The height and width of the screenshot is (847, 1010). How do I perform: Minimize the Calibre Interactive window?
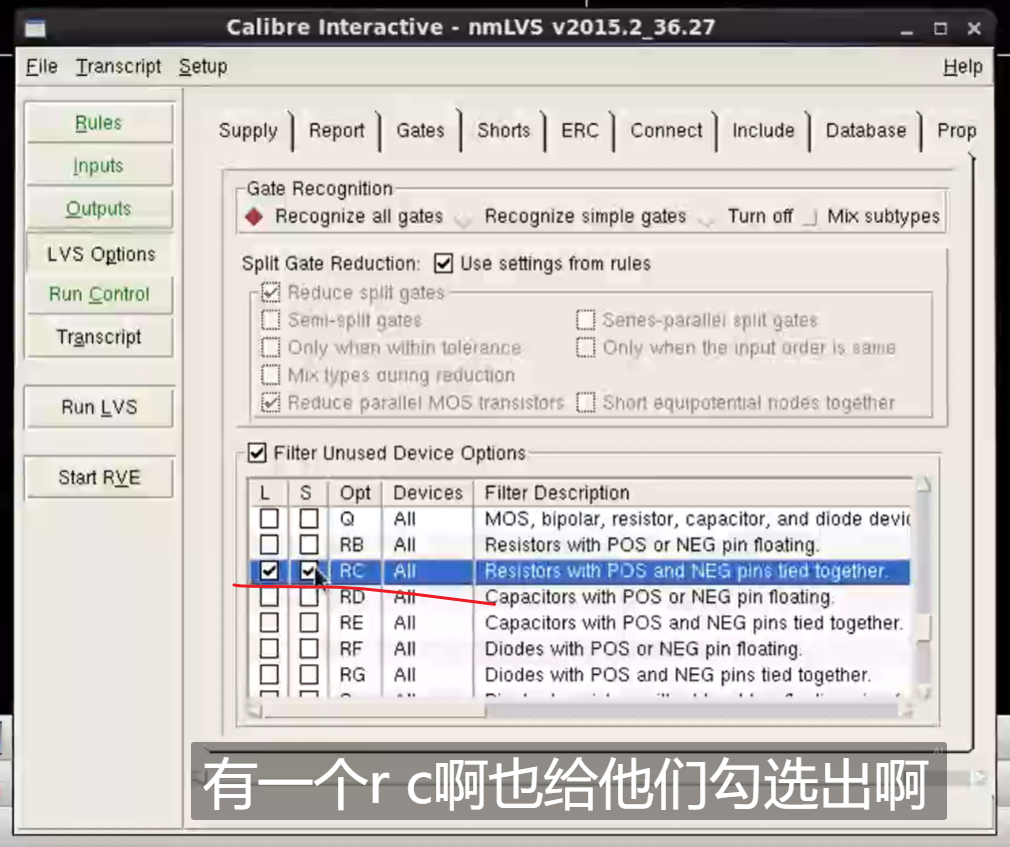(x=907, y=30)
